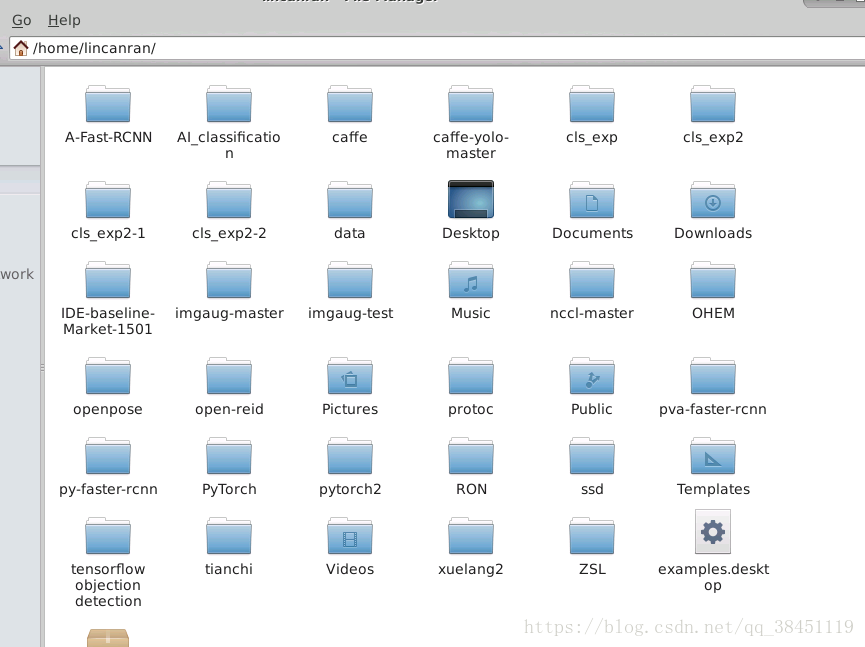Click the 'Downloads' folder name label

point(713,233)
